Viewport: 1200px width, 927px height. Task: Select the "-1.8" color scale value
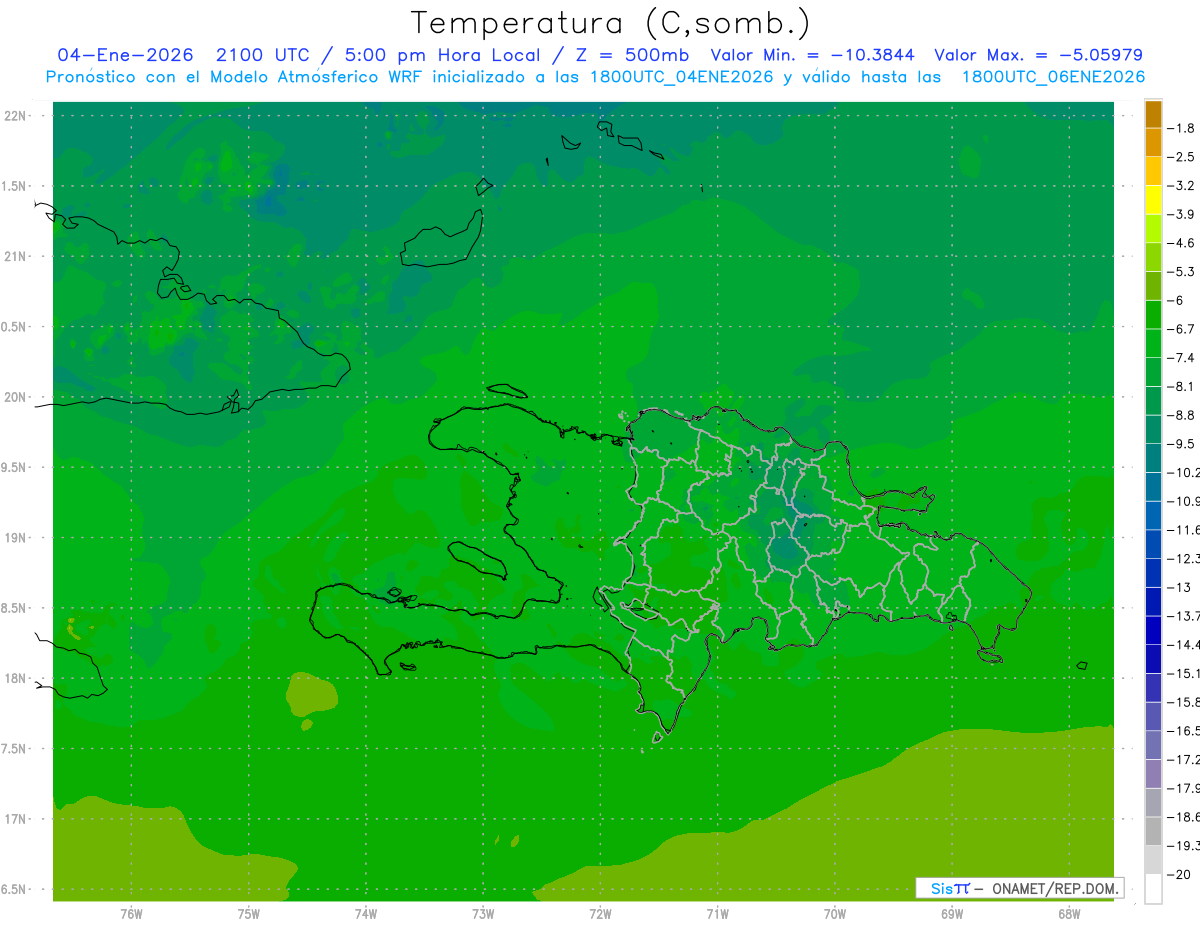1182,128
